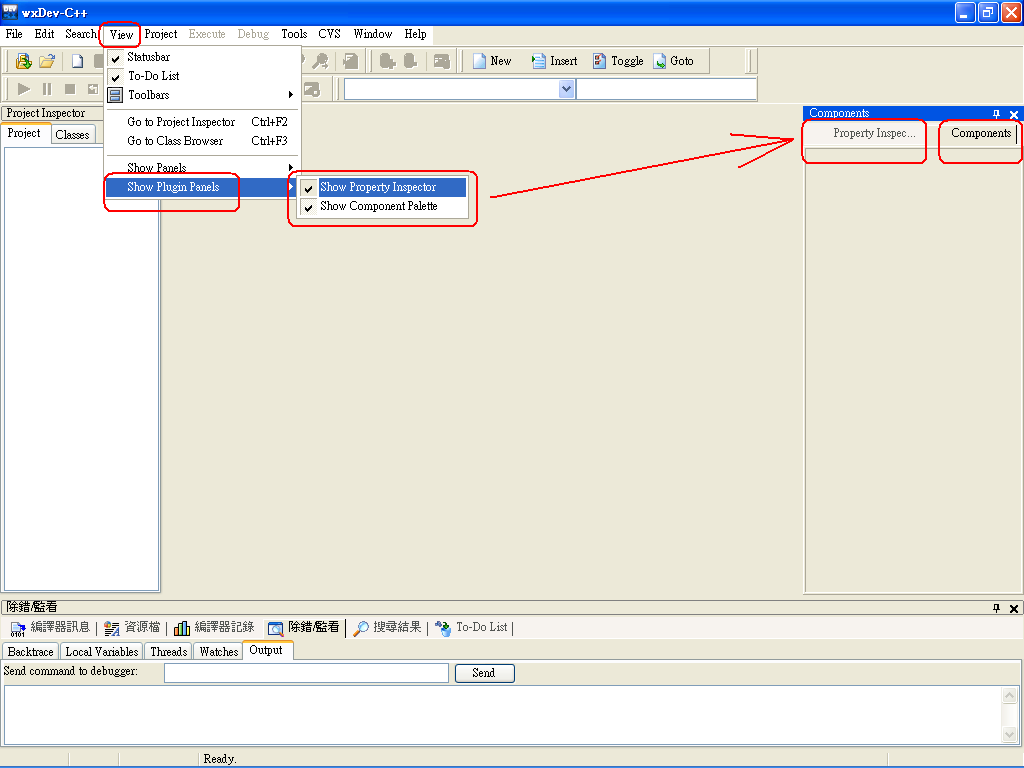1024x768 pixels.
Task: Click the debug pause icon
Action: 47,89
